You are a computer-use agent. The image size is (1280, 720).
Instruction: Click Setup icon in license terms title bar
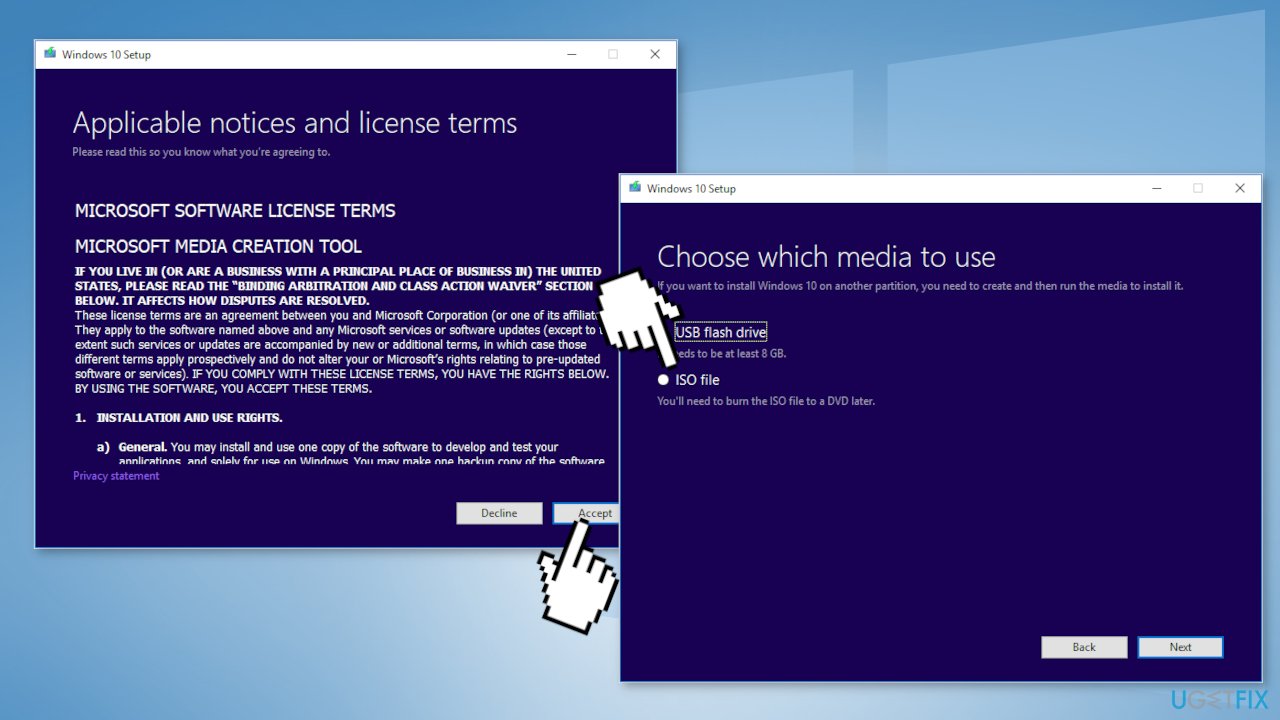click(50, 54)
